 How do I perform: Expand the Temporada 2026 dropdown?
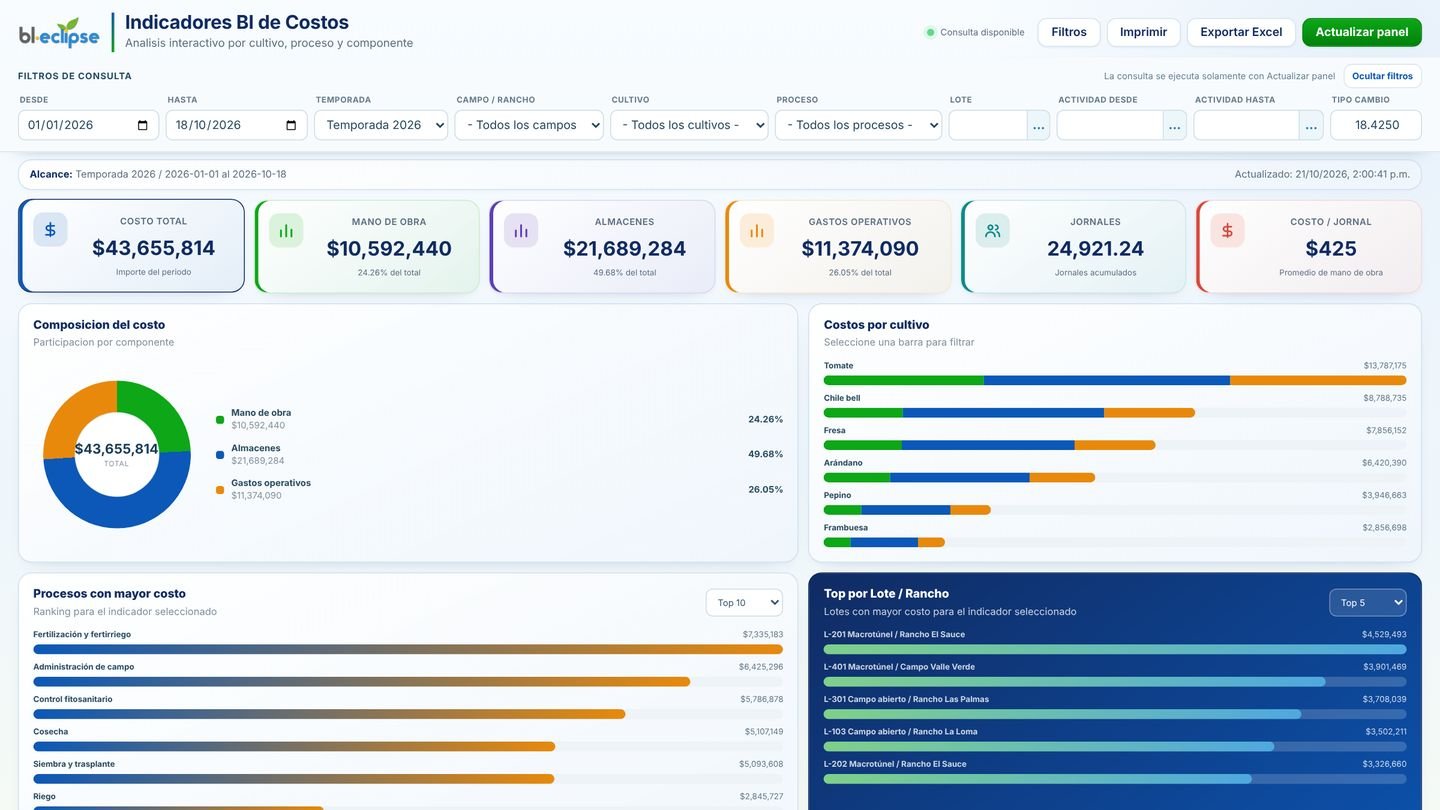click(381, 125)
